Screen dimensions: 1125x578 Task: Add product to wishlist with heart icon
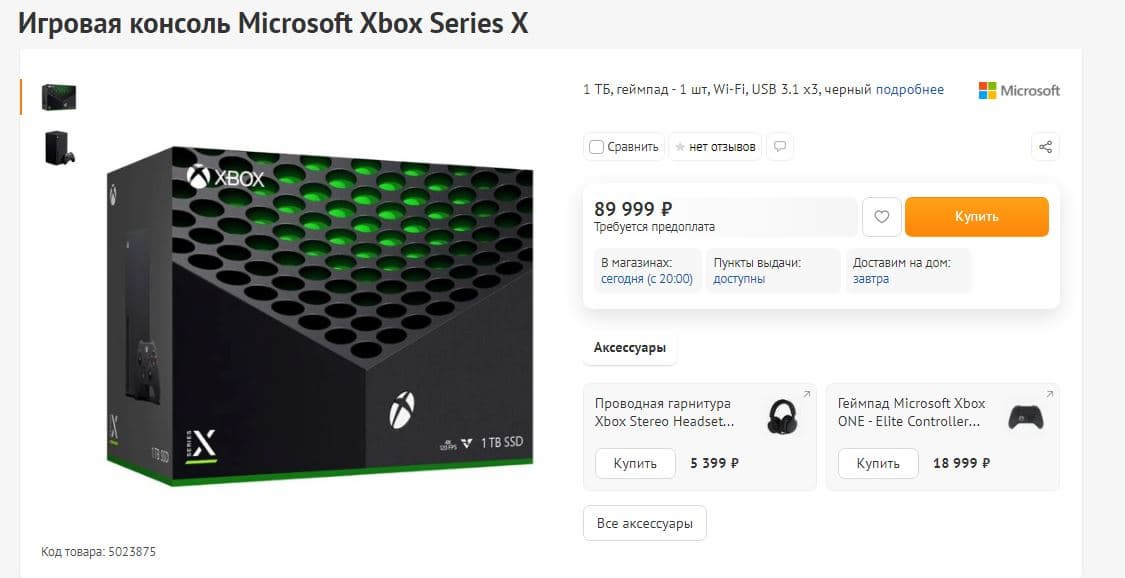click(881, 217)
